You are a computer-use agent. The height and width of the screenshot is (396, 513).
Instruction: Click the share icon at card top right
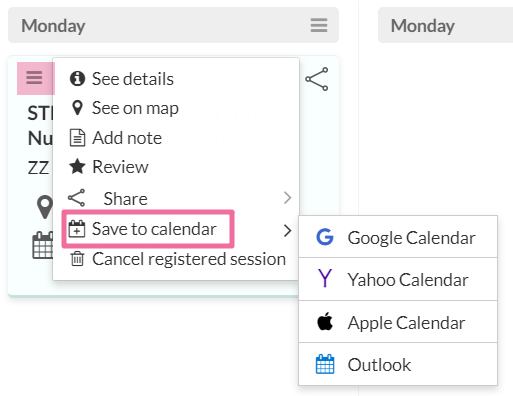pos(317,79)
